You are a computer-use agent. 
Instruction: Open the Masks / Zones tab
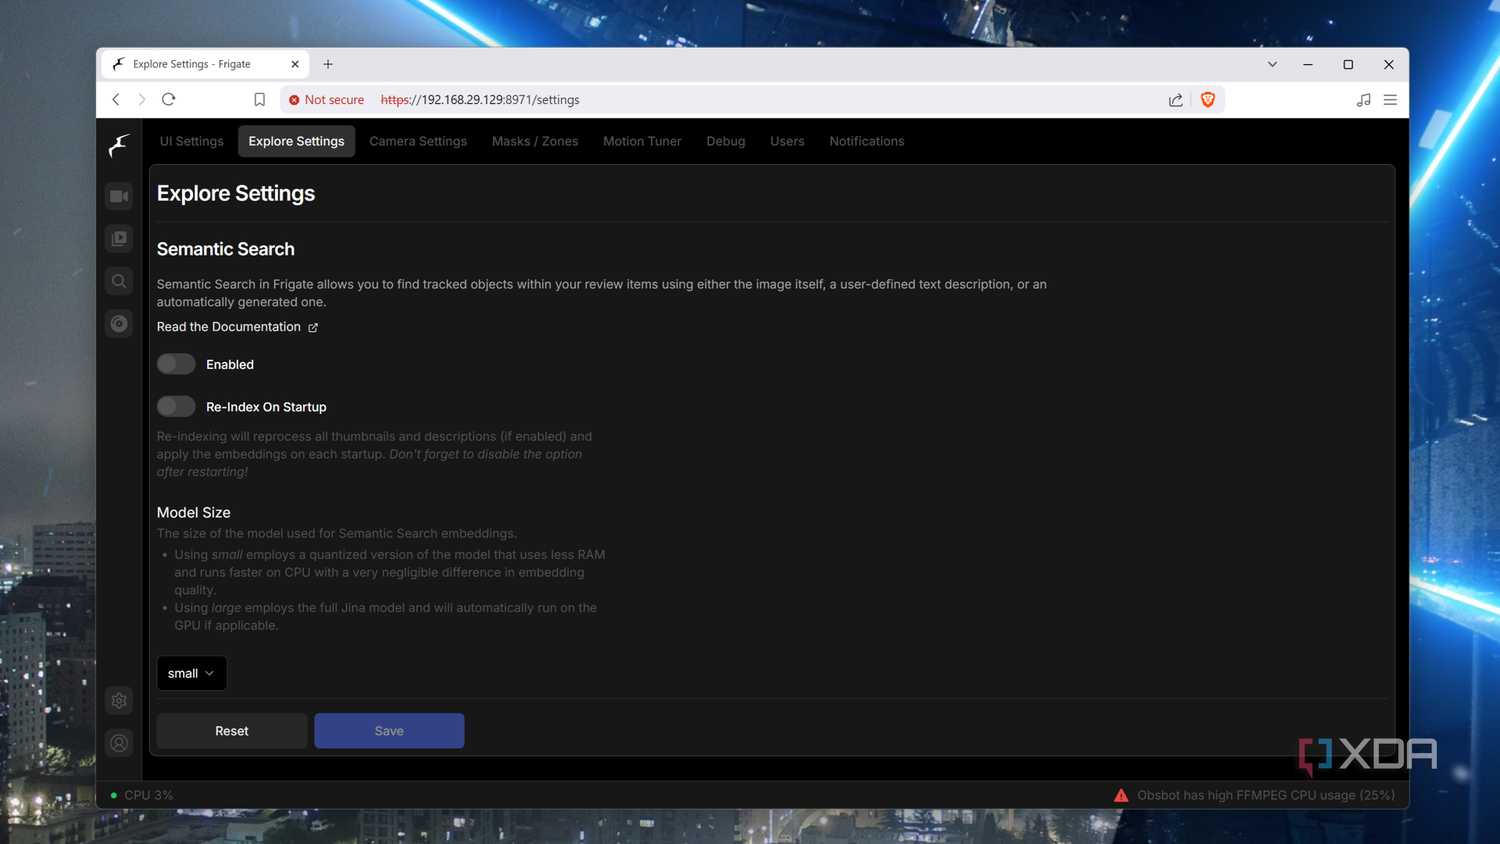point(535,141)
